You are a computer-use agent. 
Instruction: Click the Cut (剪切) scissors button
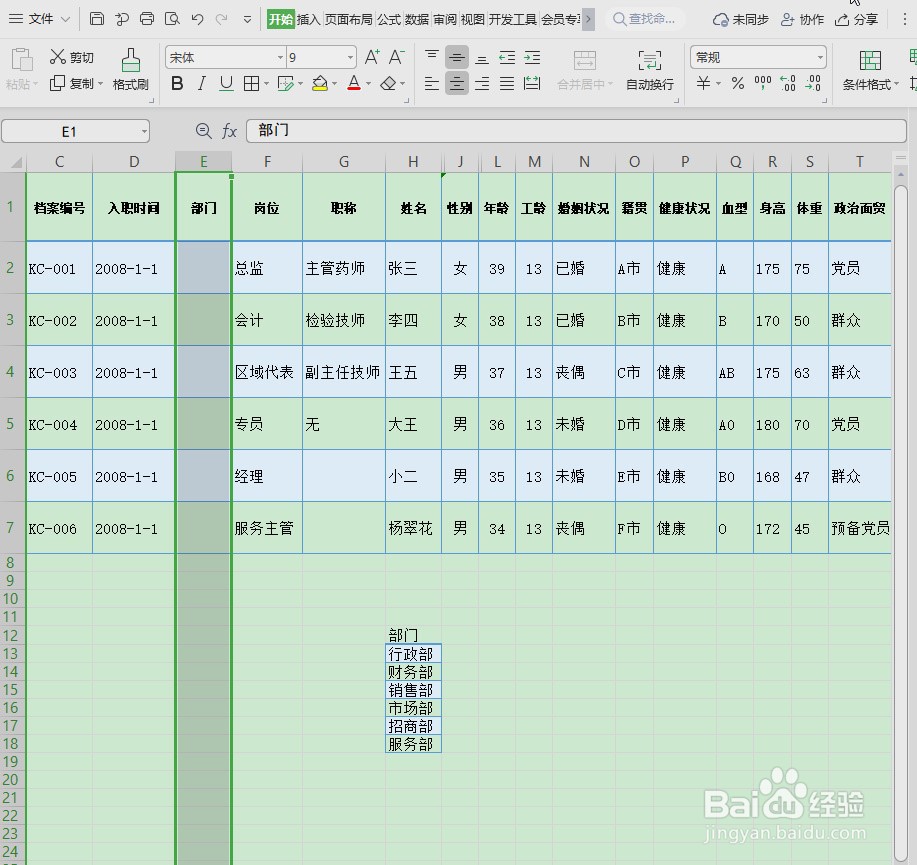(x=71, y=57)
